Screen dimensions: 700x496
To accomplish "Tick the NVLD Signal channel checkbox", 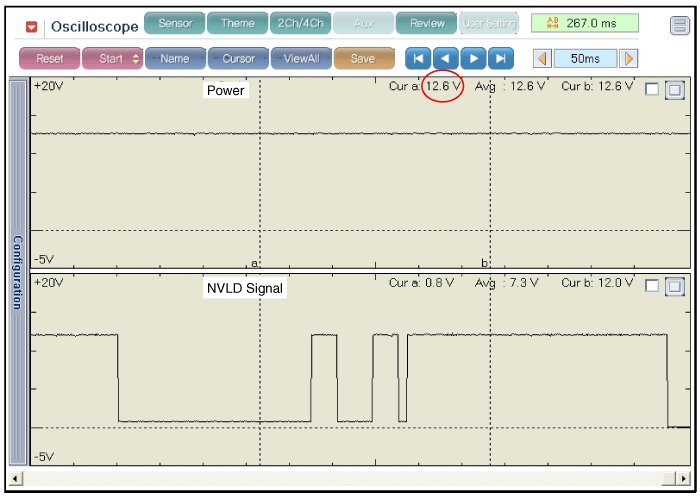I will click(652, 286).
